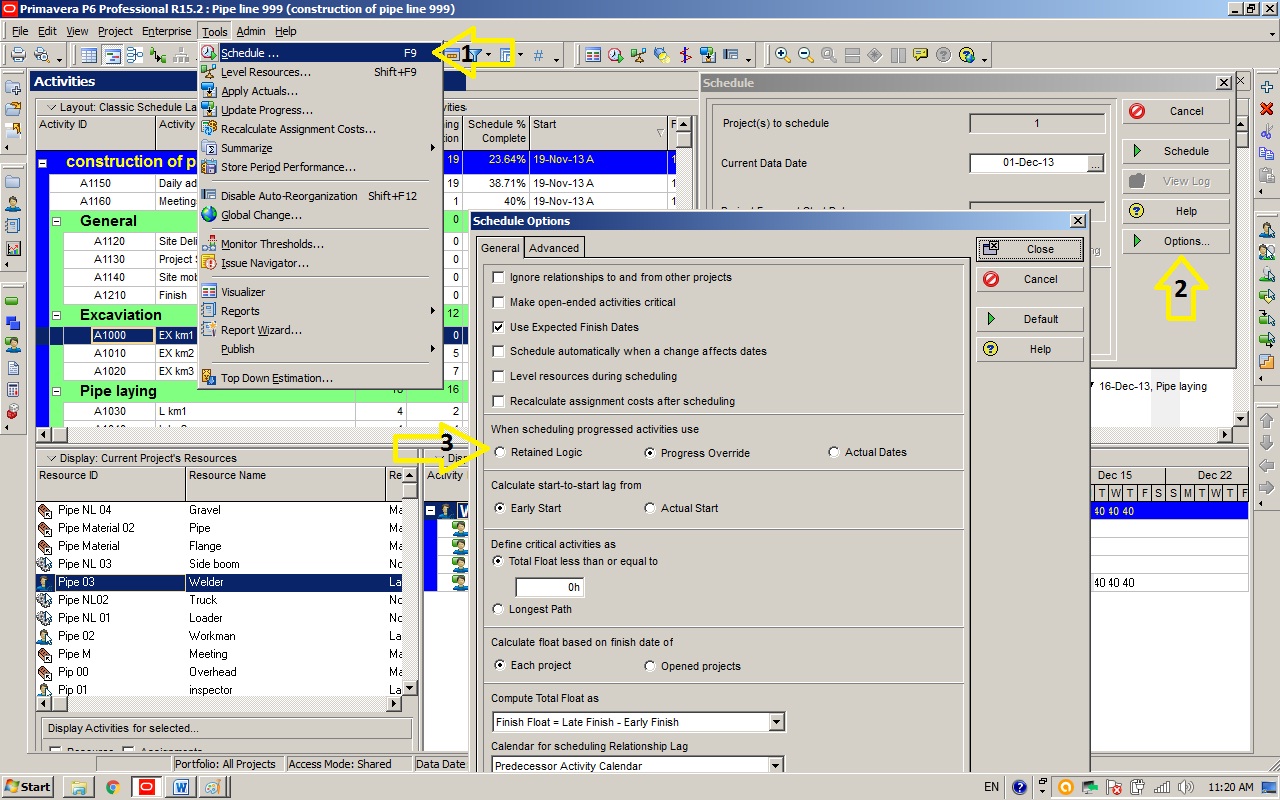
Task: Open Microsoft Word from the taskbar
Action: click(x=181, y=787)
